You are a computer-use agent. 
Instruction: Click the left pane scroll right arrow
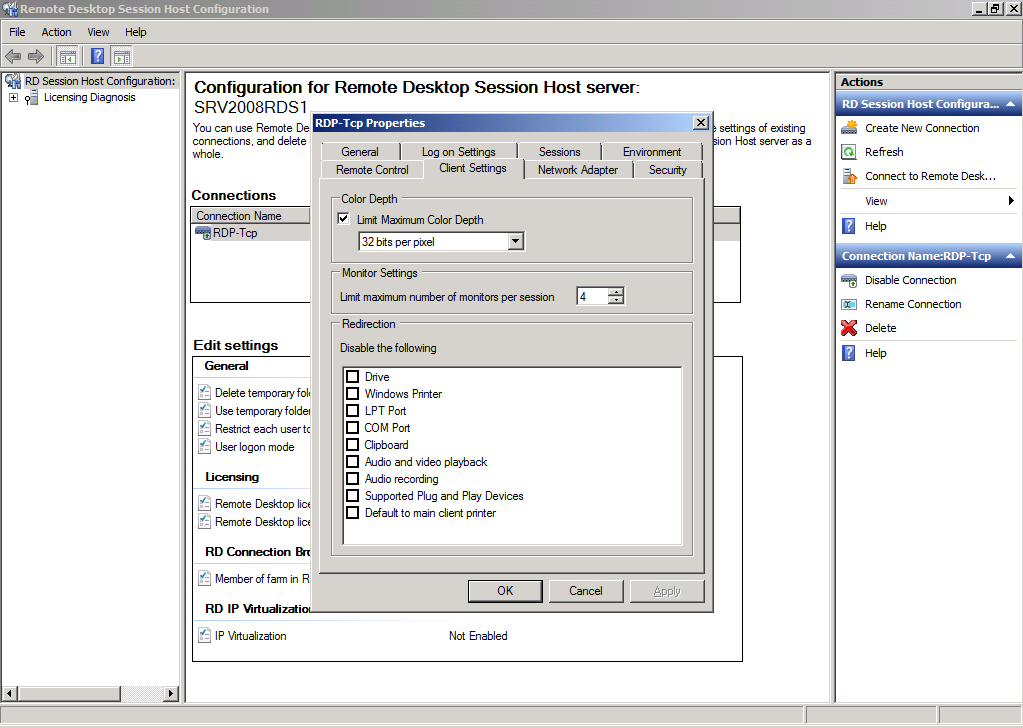tap(171, 693)
